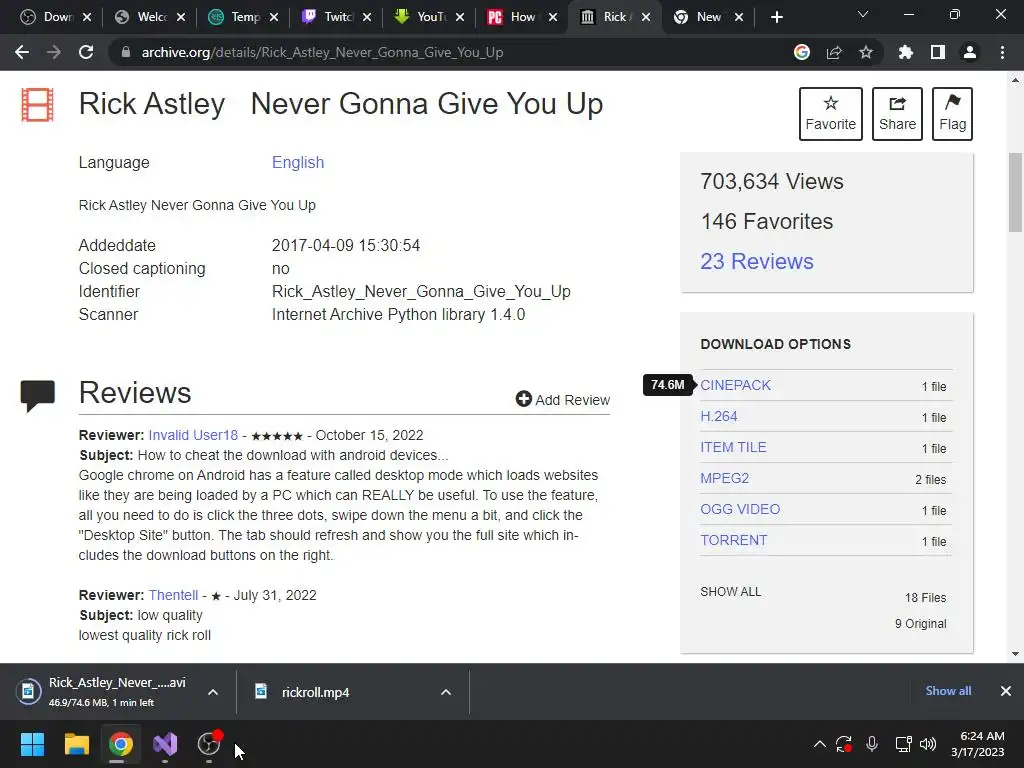Screen dimensions: 1024x768
Task: Open the clock and date panel
Action: click(978, 744)
